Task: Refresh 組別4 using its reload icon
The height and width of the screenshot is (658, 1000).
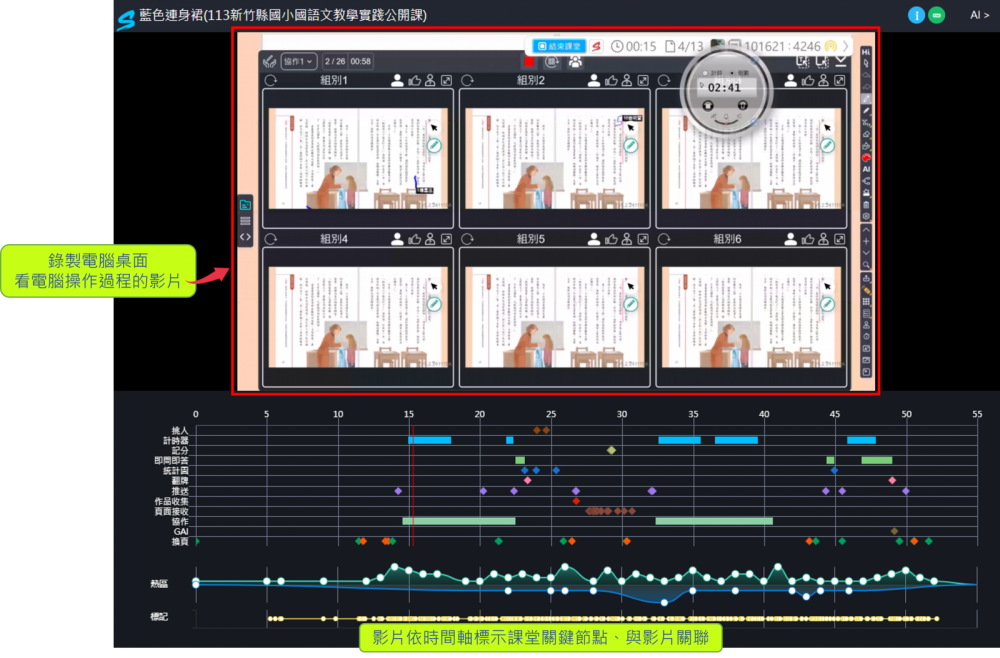Action: click(270, 239)
